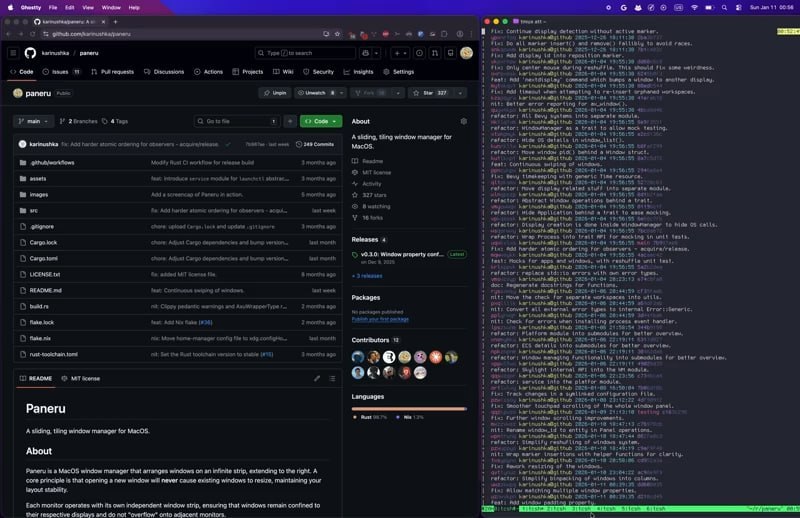Bookmark the page with the star icon
Screen dimensions: 800x518
(337, 34)
